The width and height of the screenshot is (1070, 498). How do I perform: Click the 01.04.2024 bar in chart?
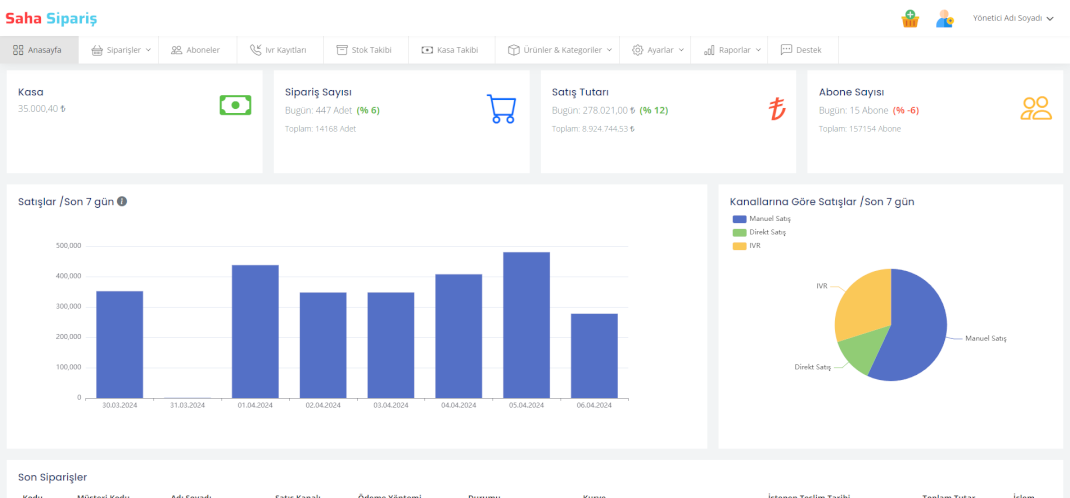tap(255, 332)
